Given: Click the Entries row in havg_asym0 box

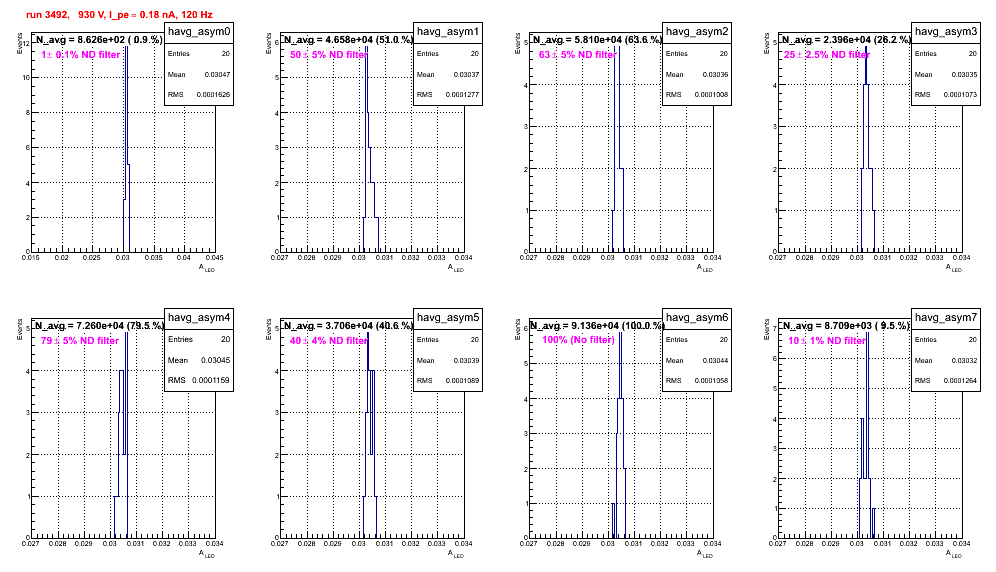Looking at the screenshot, I should [199, 54].
